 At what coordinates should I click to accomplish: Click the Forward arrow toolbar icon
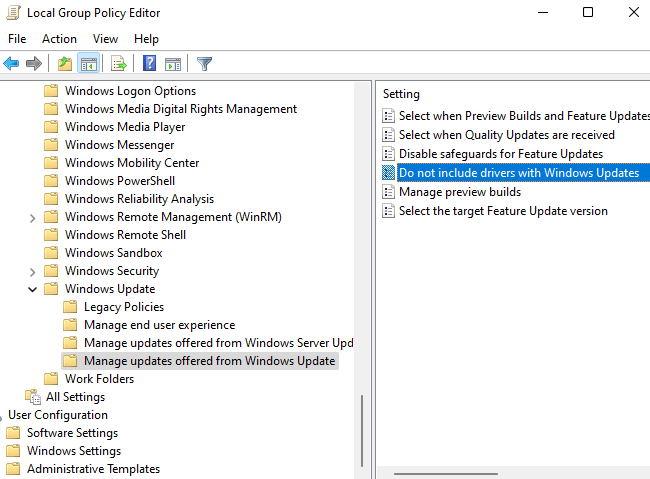click(34, 64)
